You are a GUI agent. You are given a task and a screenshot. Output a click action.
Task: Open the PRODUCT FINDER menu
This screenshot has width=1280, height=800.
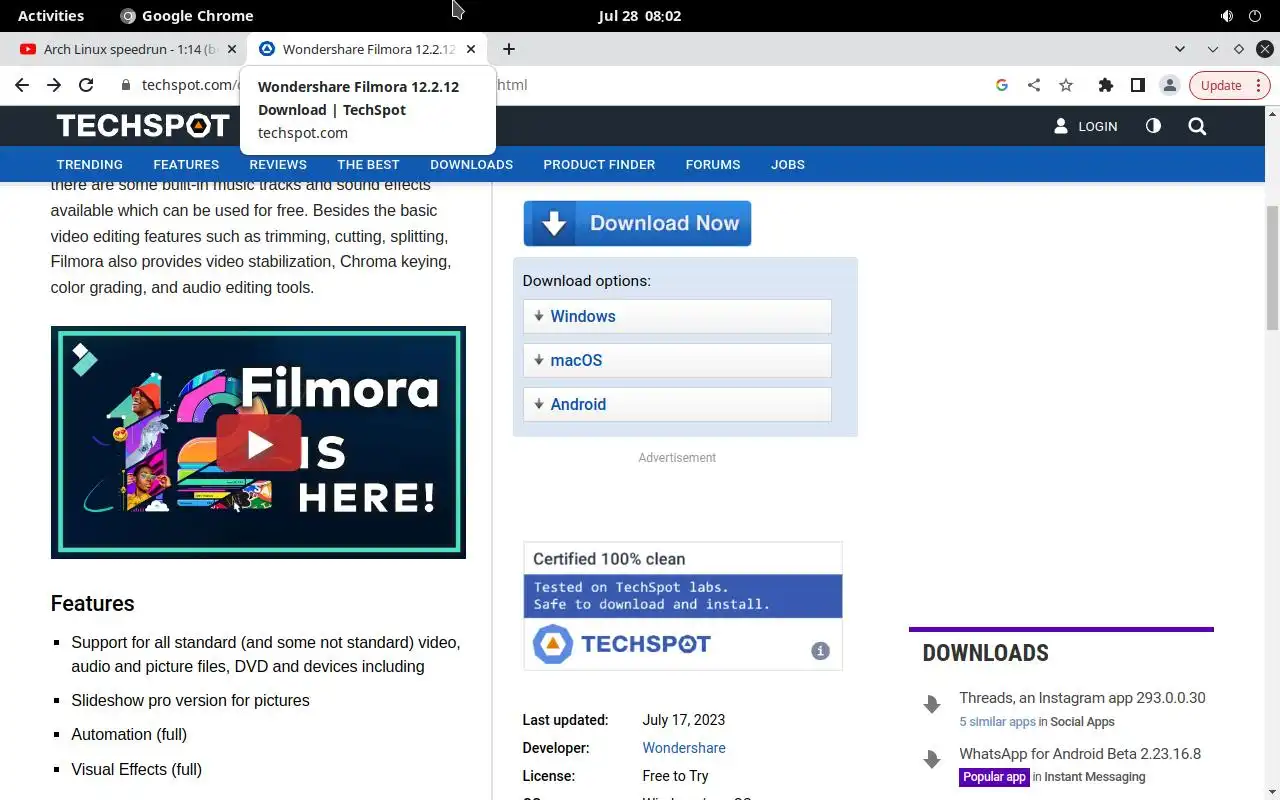599,164
